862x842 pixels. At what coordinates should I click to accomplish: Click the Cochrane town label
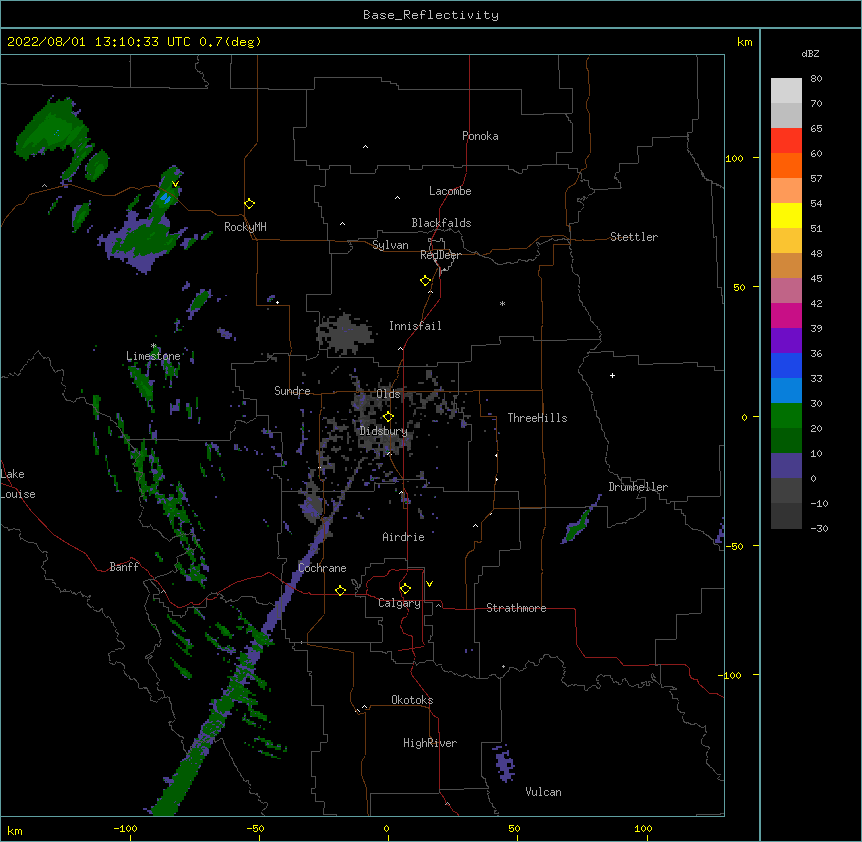322,568
